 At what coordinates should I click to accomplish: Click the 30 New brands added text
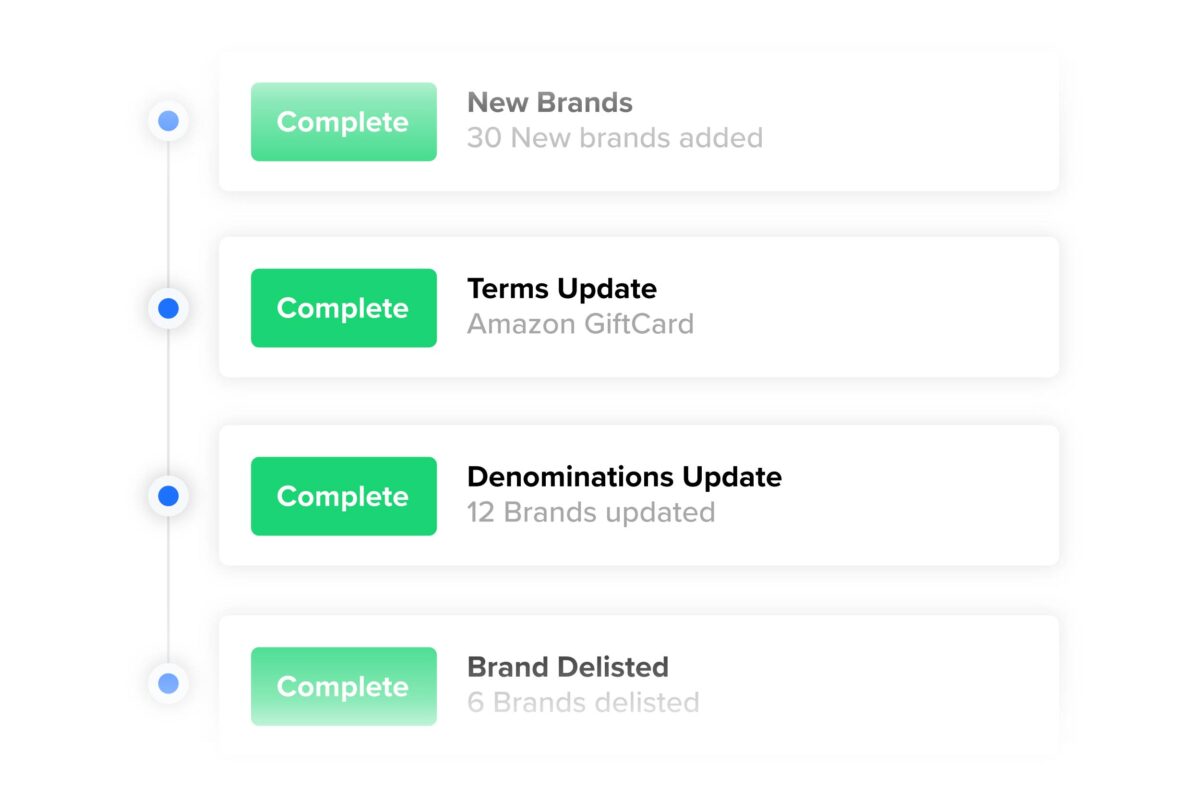click(x=615, y=137)
